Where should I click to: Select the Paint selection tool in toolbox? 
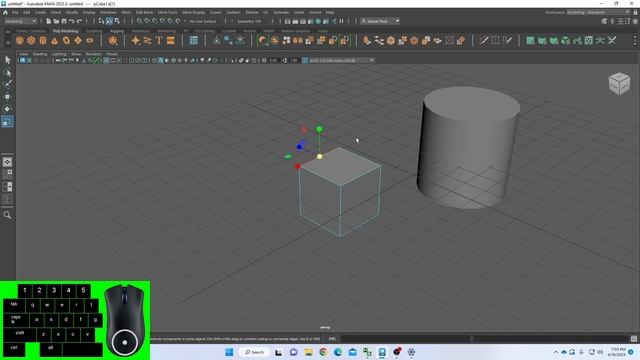pos(7,84)
